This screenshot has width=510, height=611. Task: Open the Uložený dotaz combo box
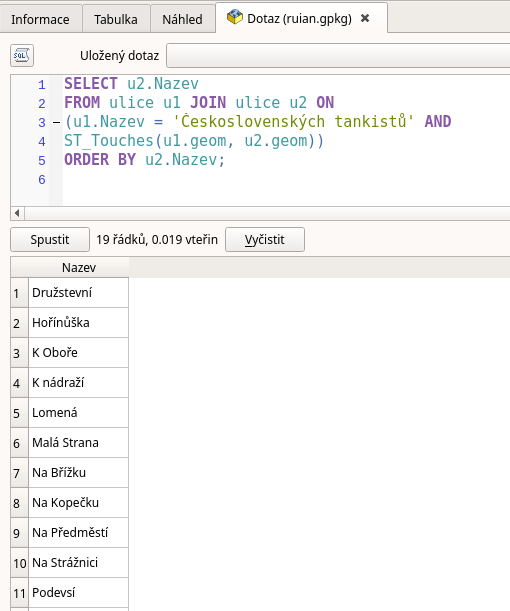(338, 56)
